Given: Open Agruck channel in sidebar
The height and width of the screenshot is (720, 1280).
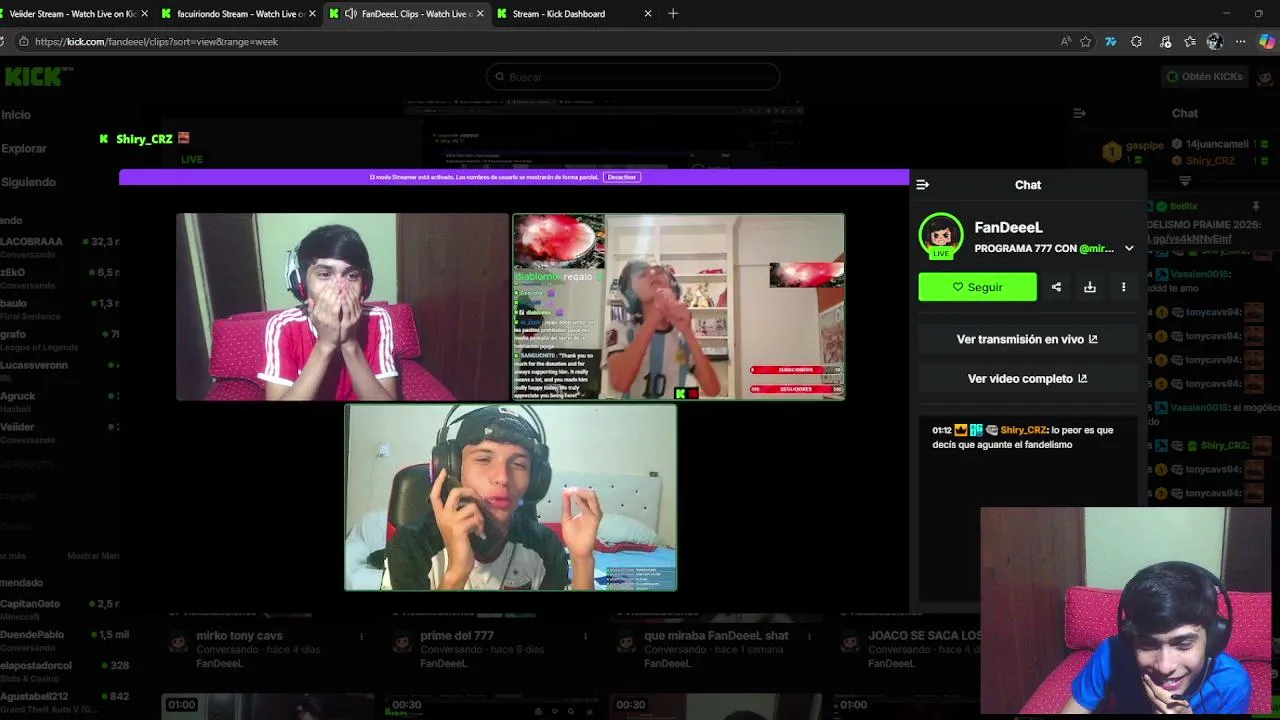Looking at the screenshot, I should pyautogui.click(x=59, y=402).
